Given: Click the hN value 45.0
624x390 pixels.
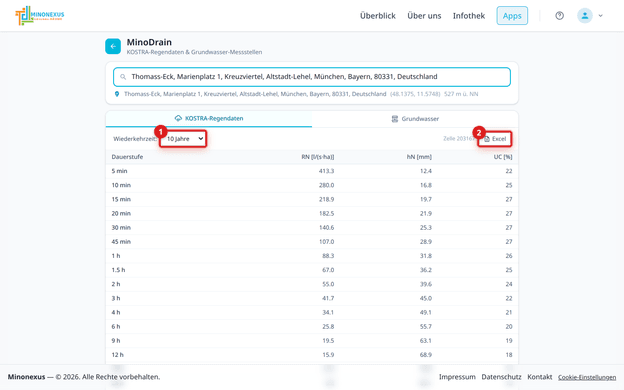Looking at the screenshot, I should [426, 298].
